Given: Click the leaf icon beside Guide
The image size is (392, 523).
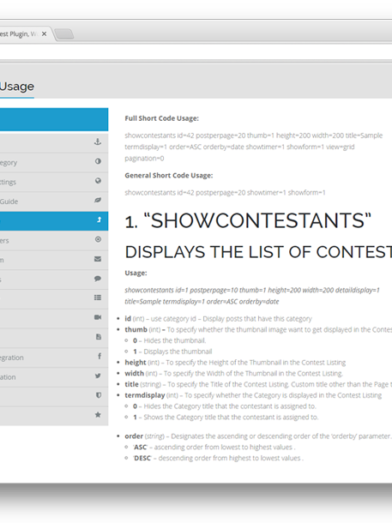Looking at the screenshot, I should tap(98, 200).
